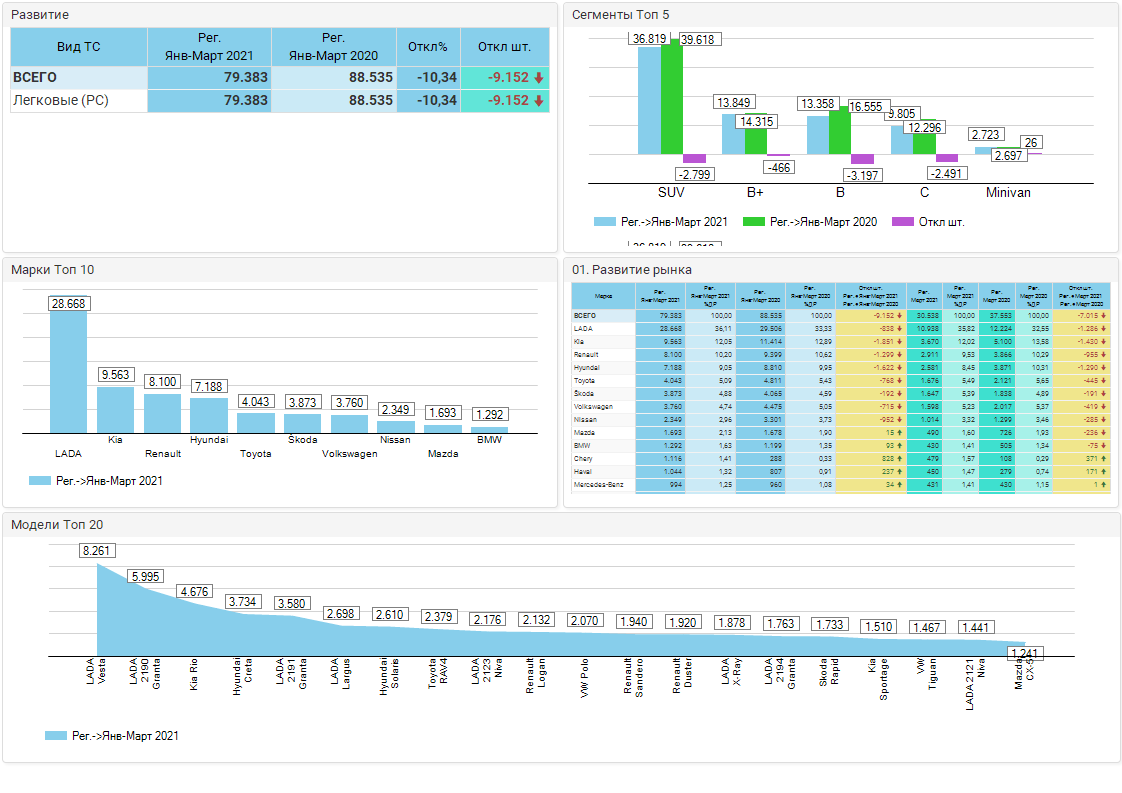
Task: Click the Вид ТС column header
Action: click(78, 47)
